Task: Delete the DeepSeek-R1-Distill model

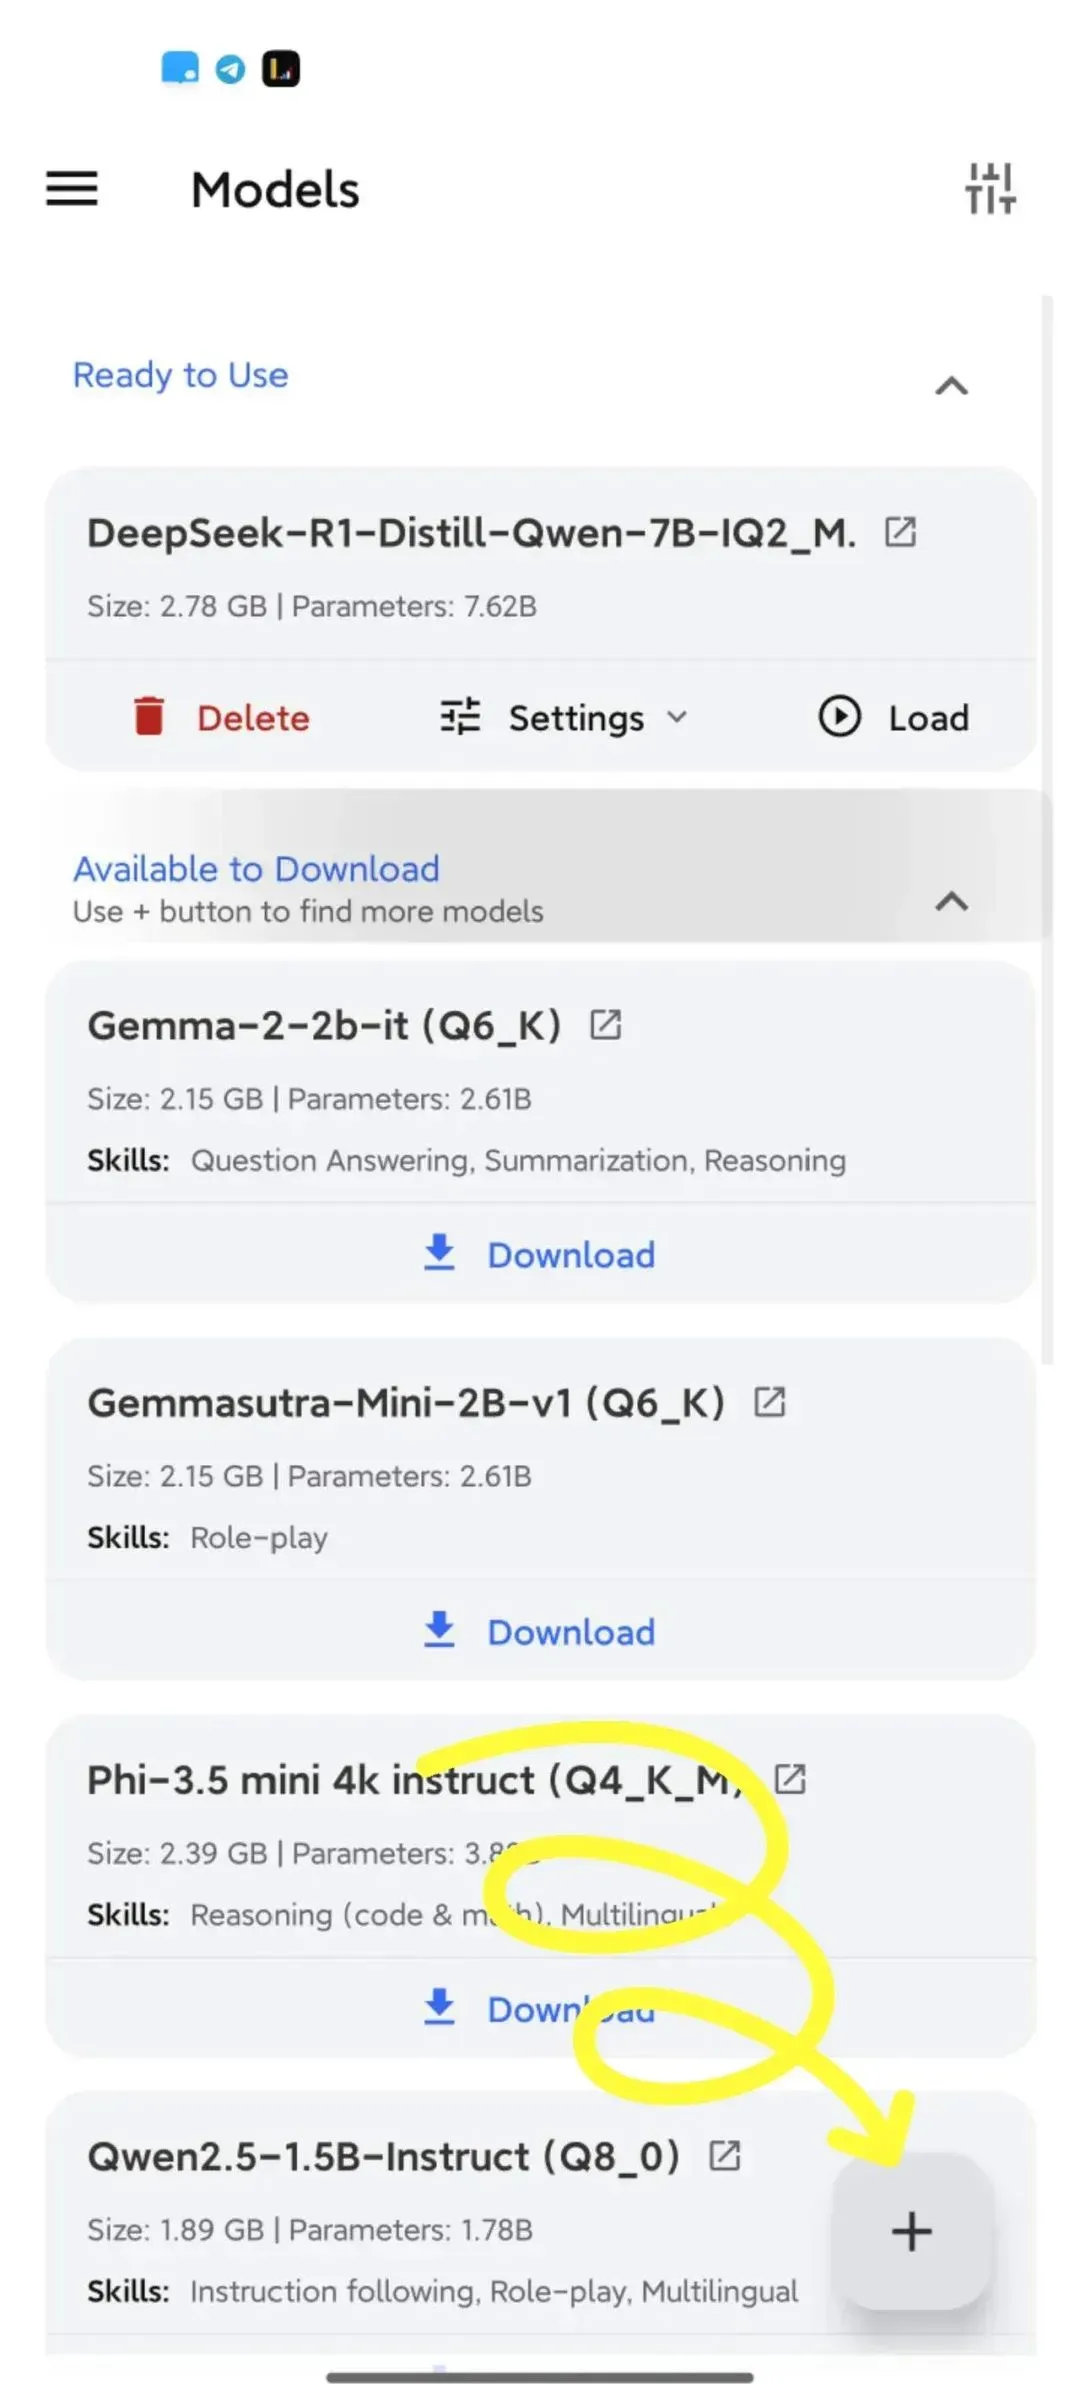Action: (x=221, y=717)
